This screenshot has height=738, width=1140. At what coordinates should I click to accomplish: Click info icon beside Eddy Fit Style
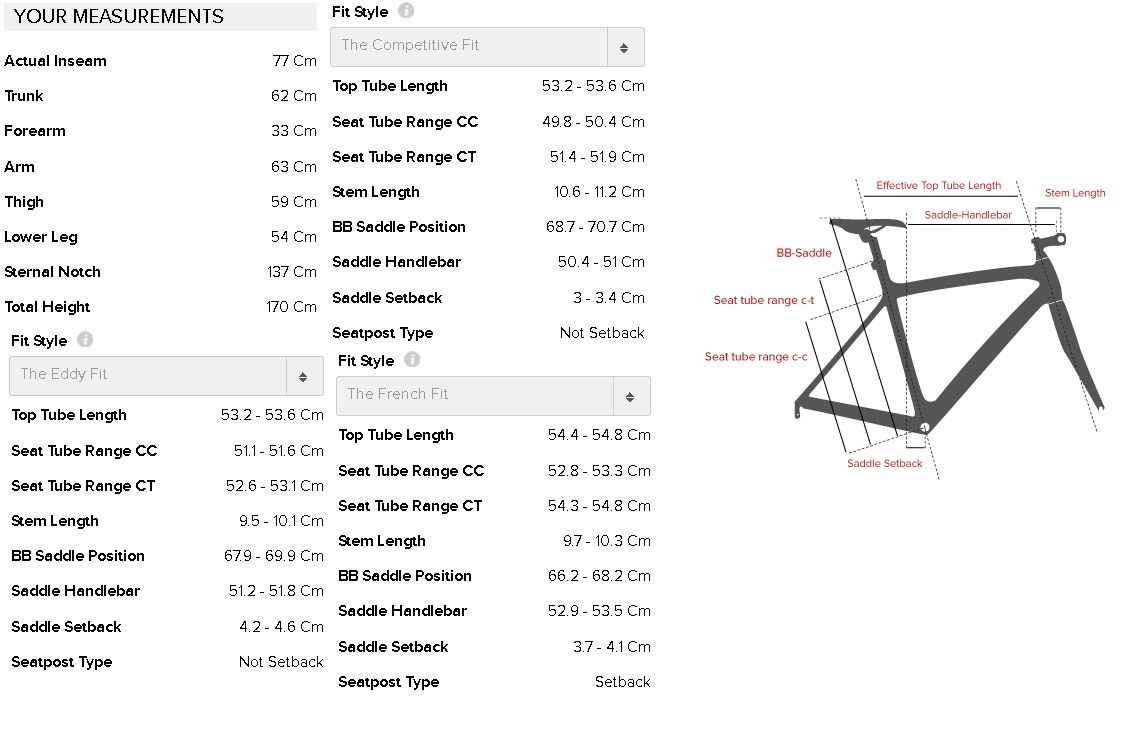coord(85,340)
